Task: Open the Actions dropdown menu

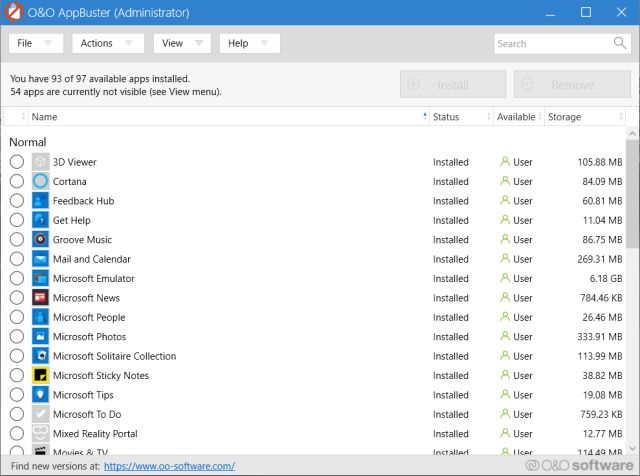Action: [x=107, y=44]
